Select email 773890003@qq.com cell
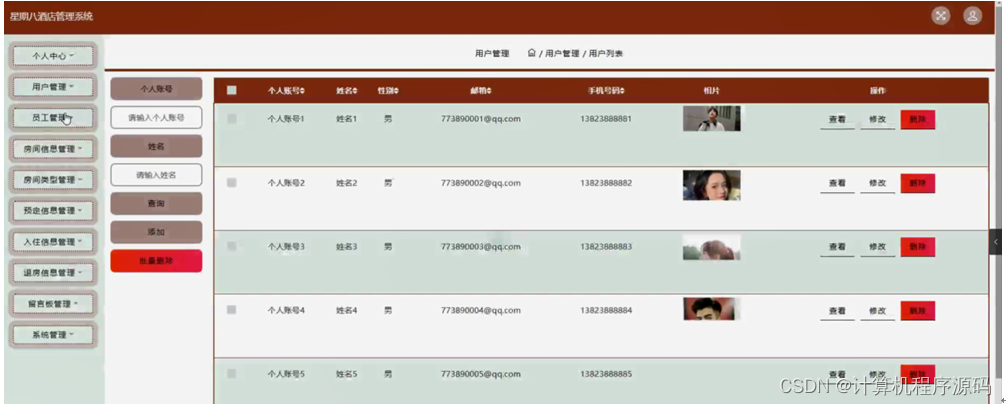 (481, 246)
